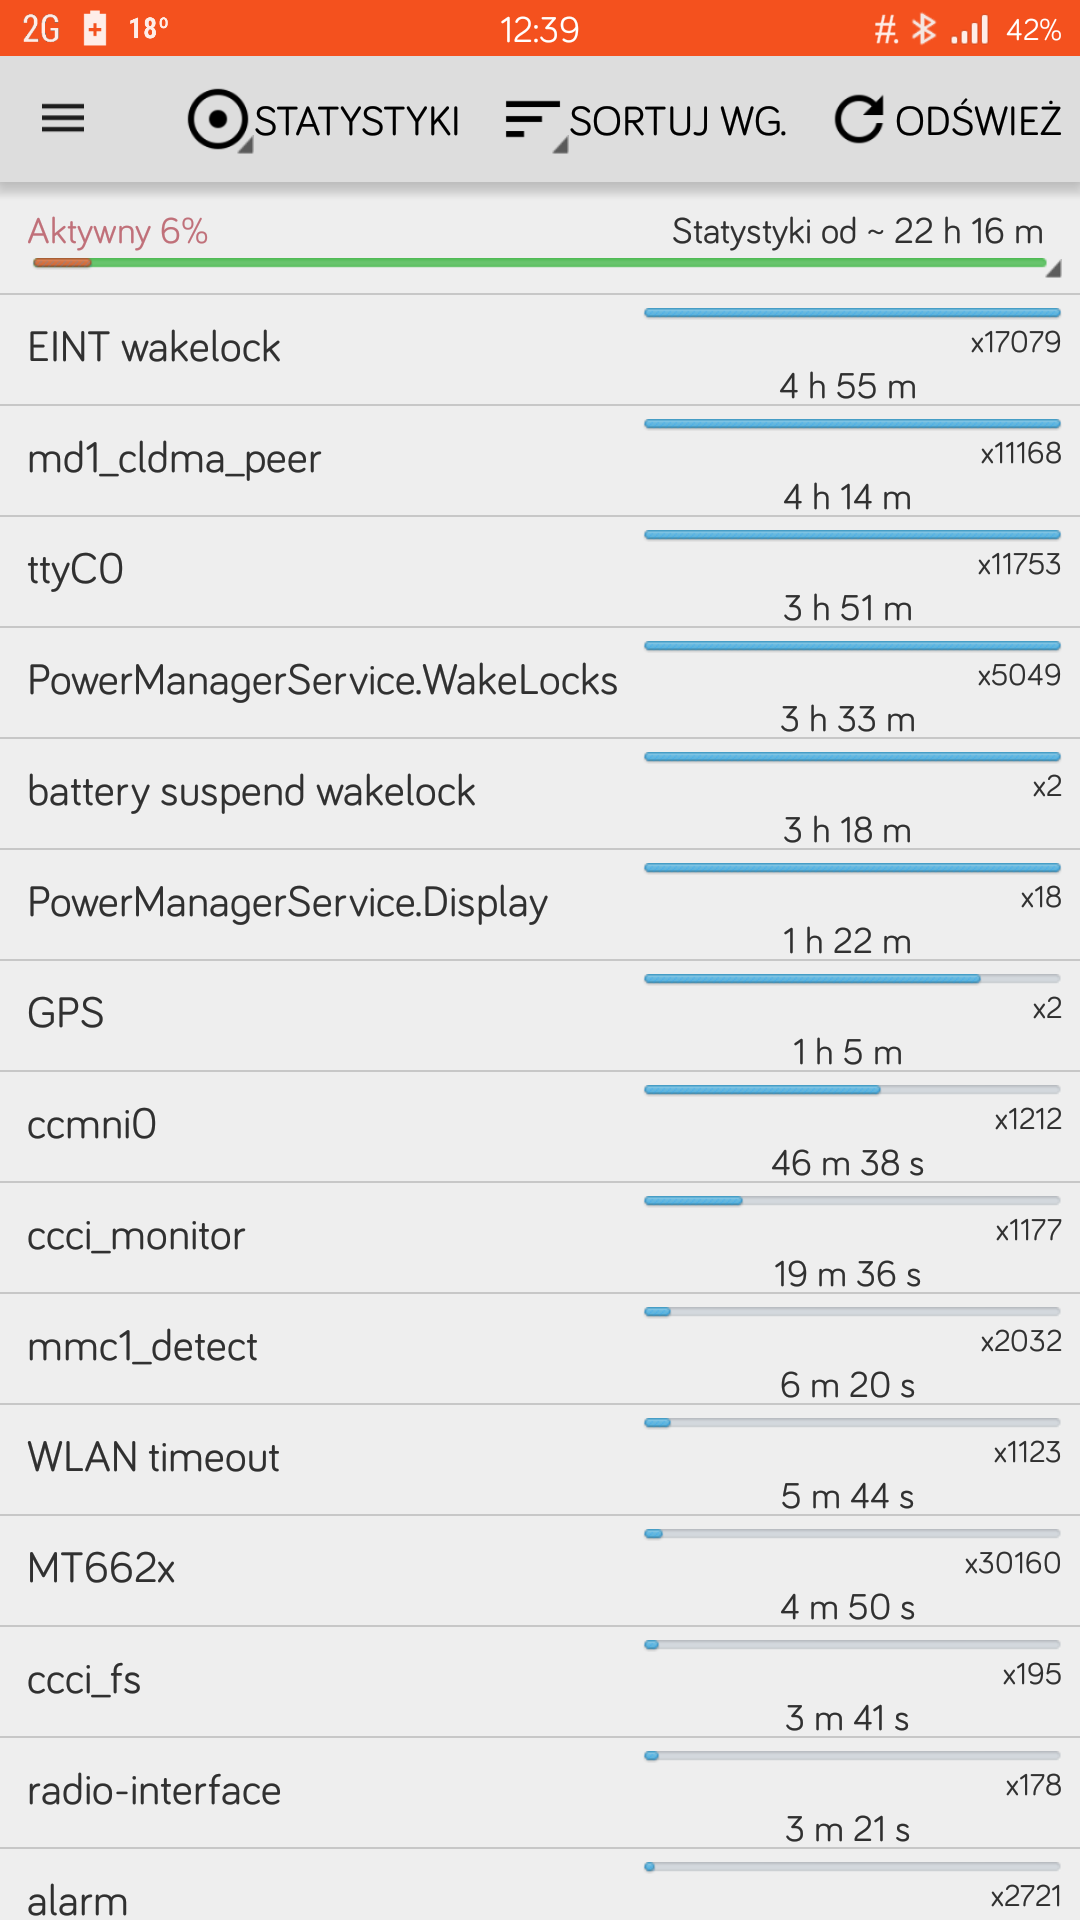Screen dimensions: 1080x1920
Task: Expand the 'Statystyki od' time range selector
Action: (x=857, y=232)
